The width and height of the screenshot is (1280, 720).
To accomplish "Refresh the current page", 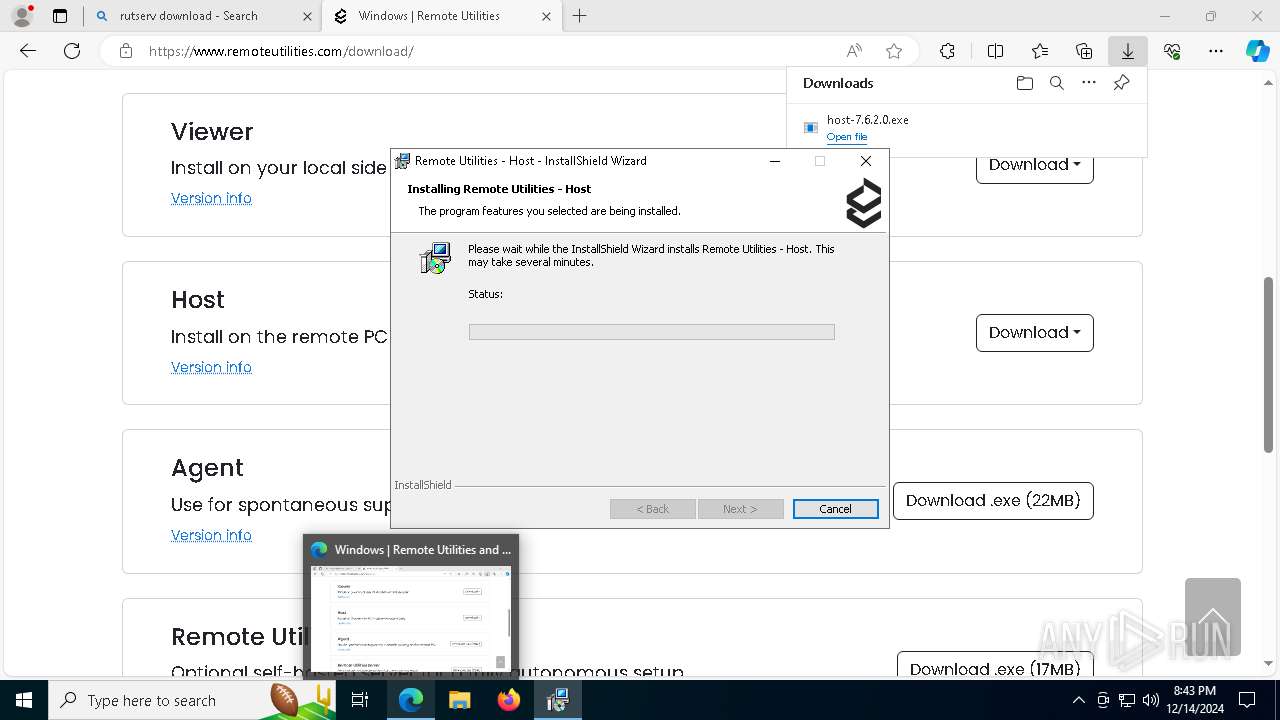I will coord(72,51).
